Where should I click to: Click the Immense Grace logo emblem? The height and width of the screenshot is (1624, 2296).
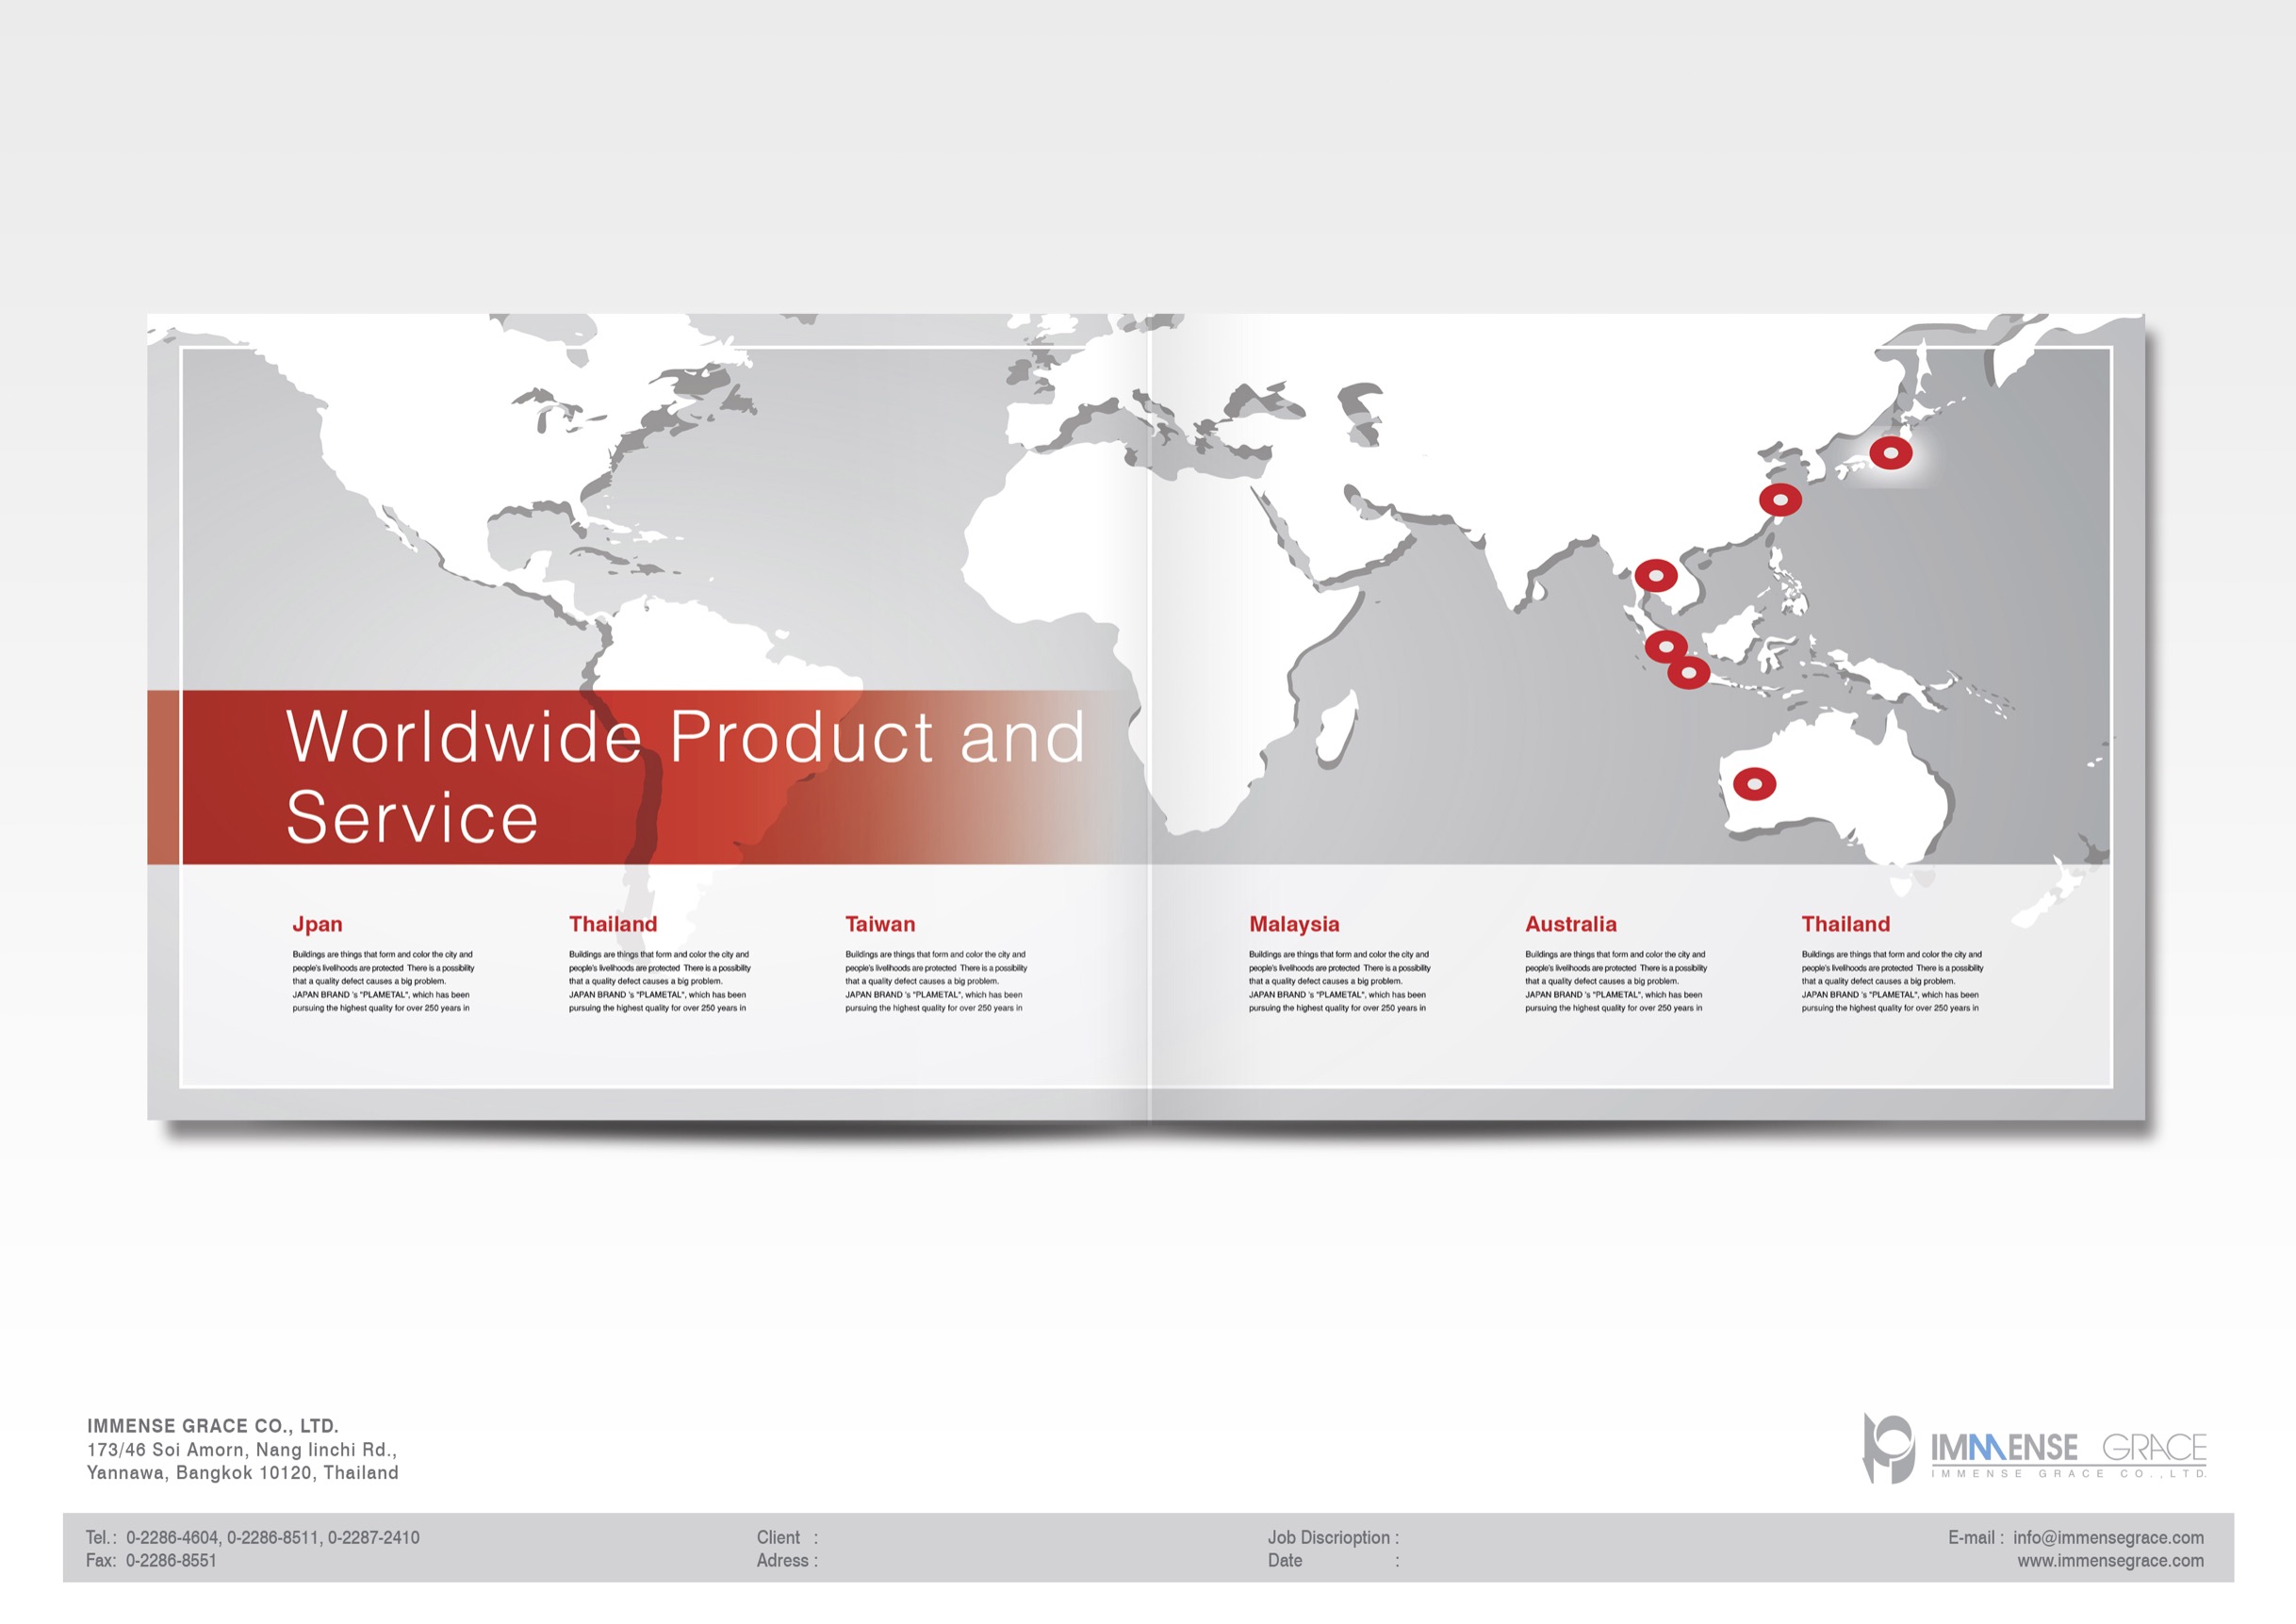(x=1887, y=1447)
